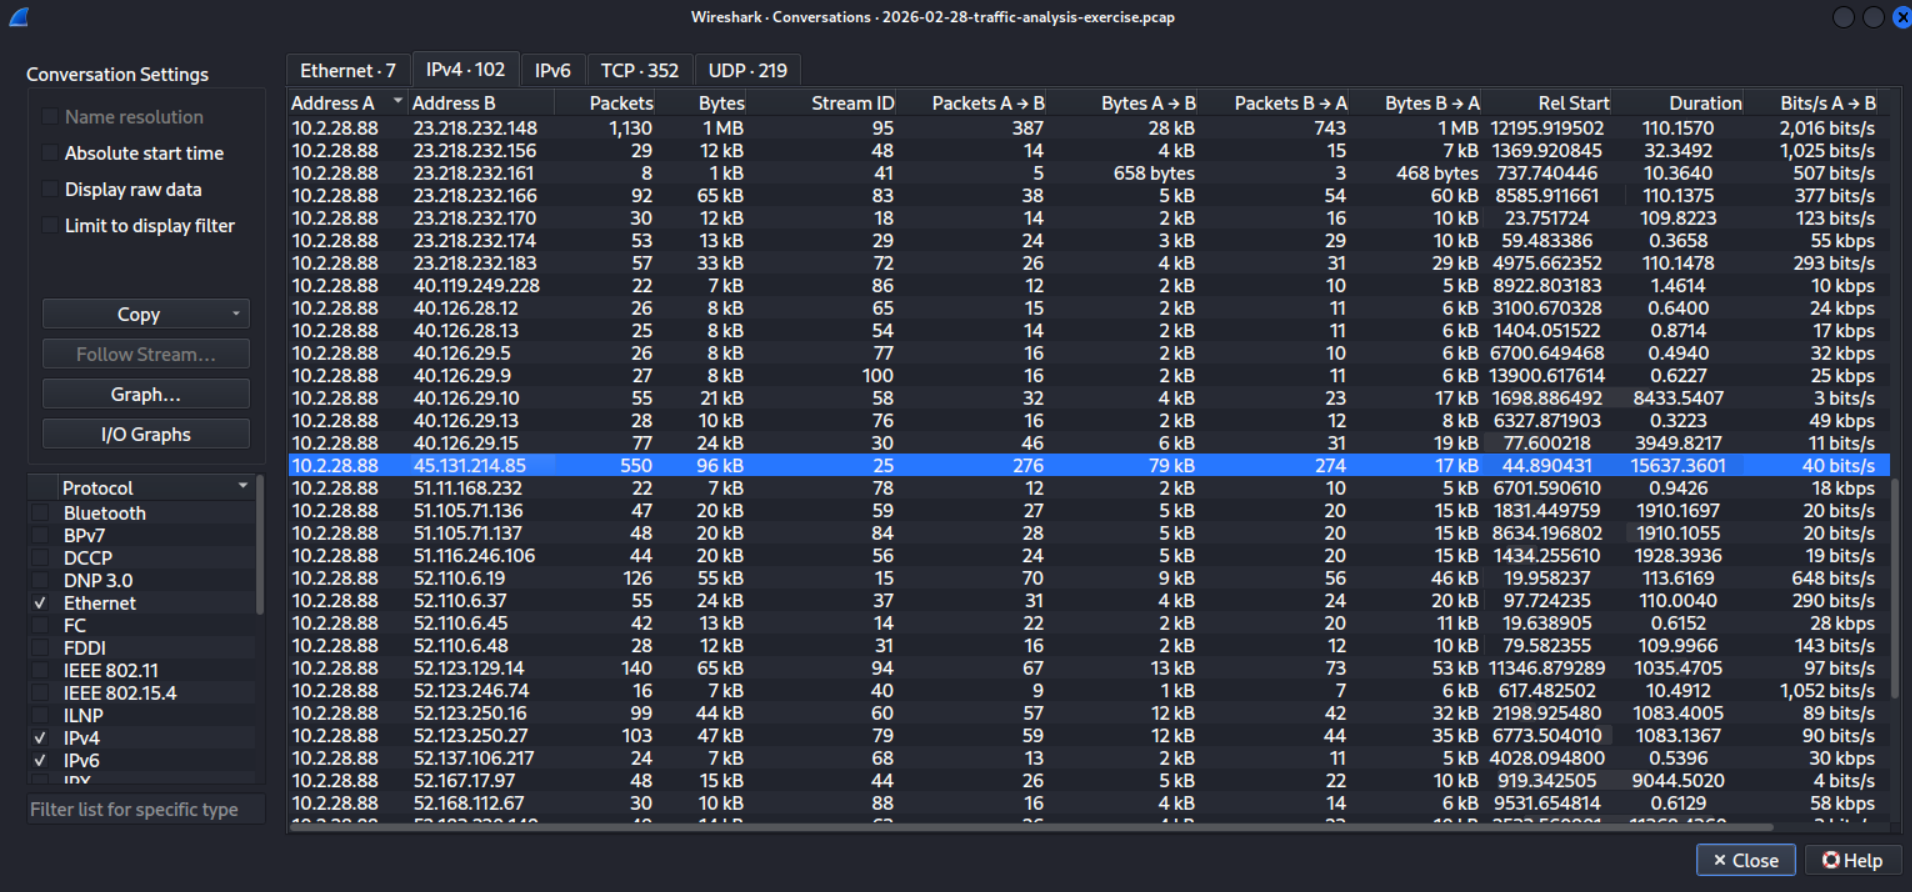The height and width of the screenshot is (892, 1912).
Task: Uncheck the IPv4 protocol checkbox
Action: pyautogui.click(x=40, y=738)
